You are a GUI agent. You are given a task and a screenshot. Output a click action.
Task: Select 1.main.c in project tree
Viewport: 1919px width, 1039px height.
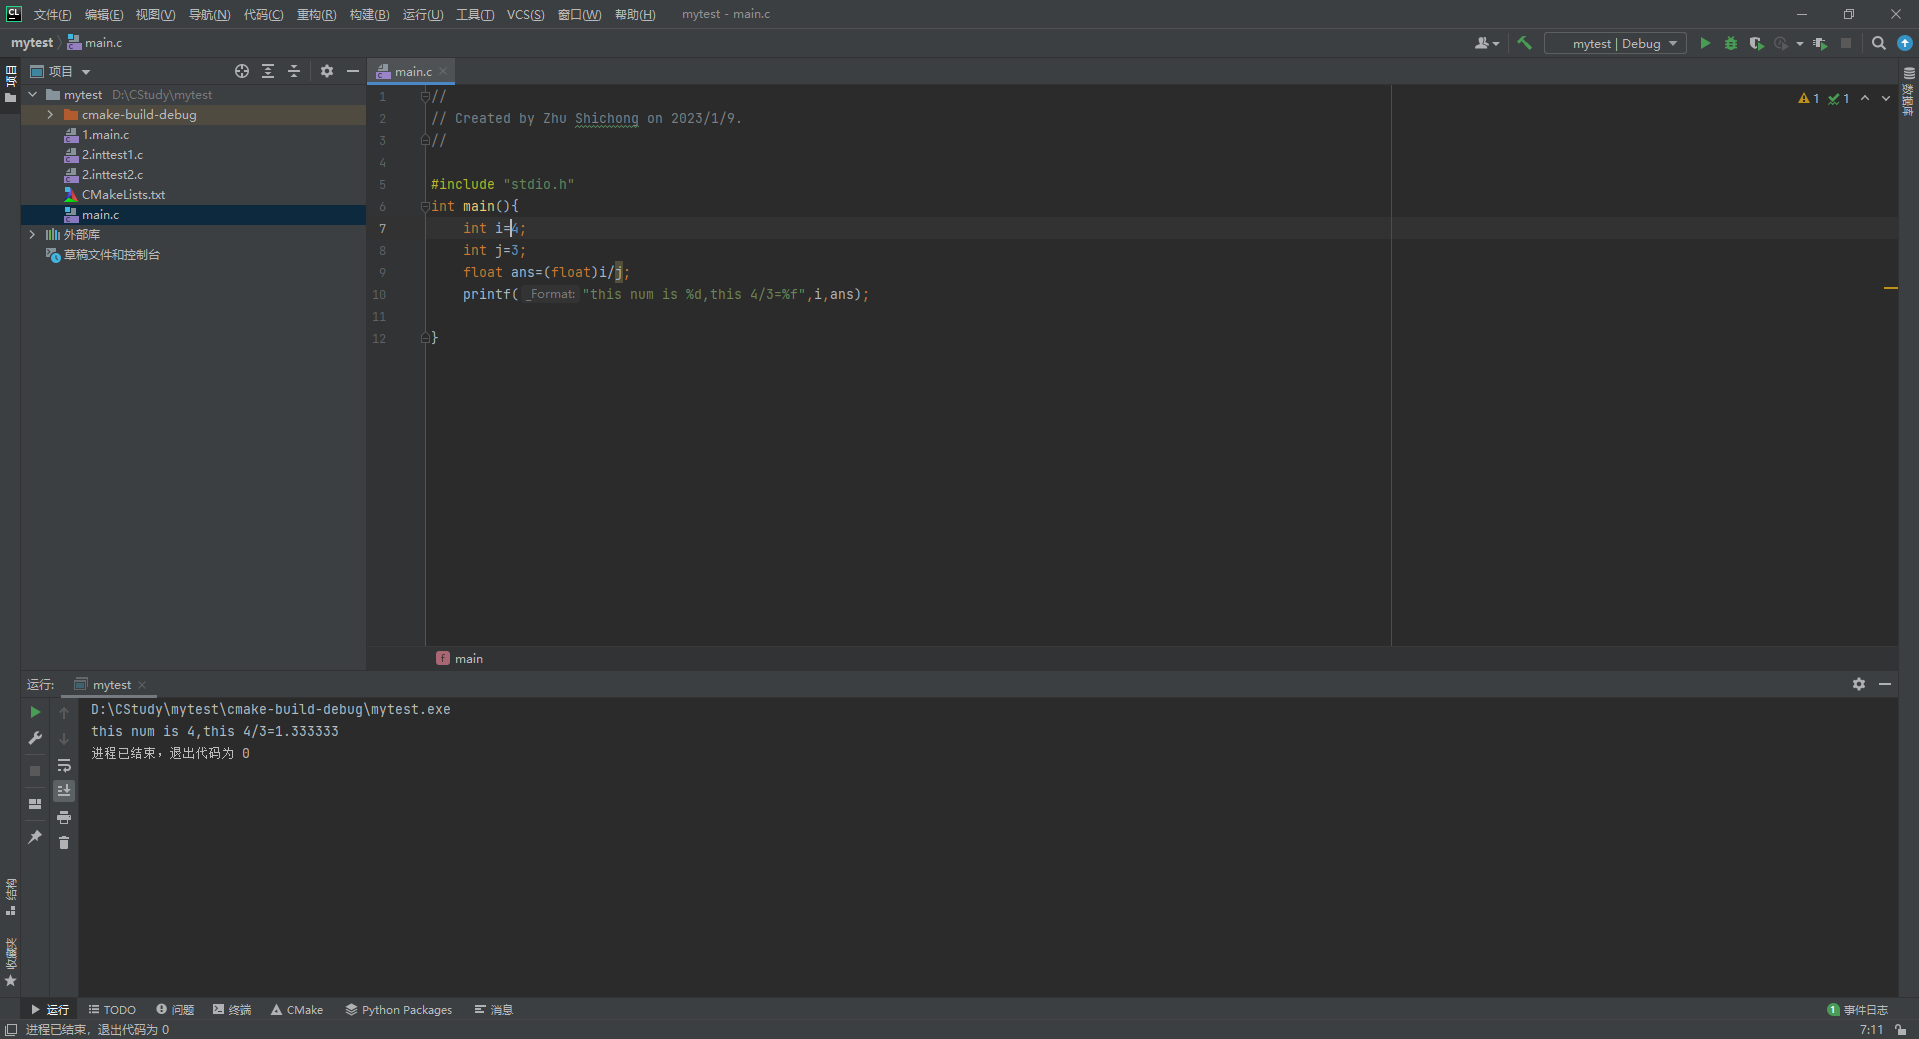105,135
